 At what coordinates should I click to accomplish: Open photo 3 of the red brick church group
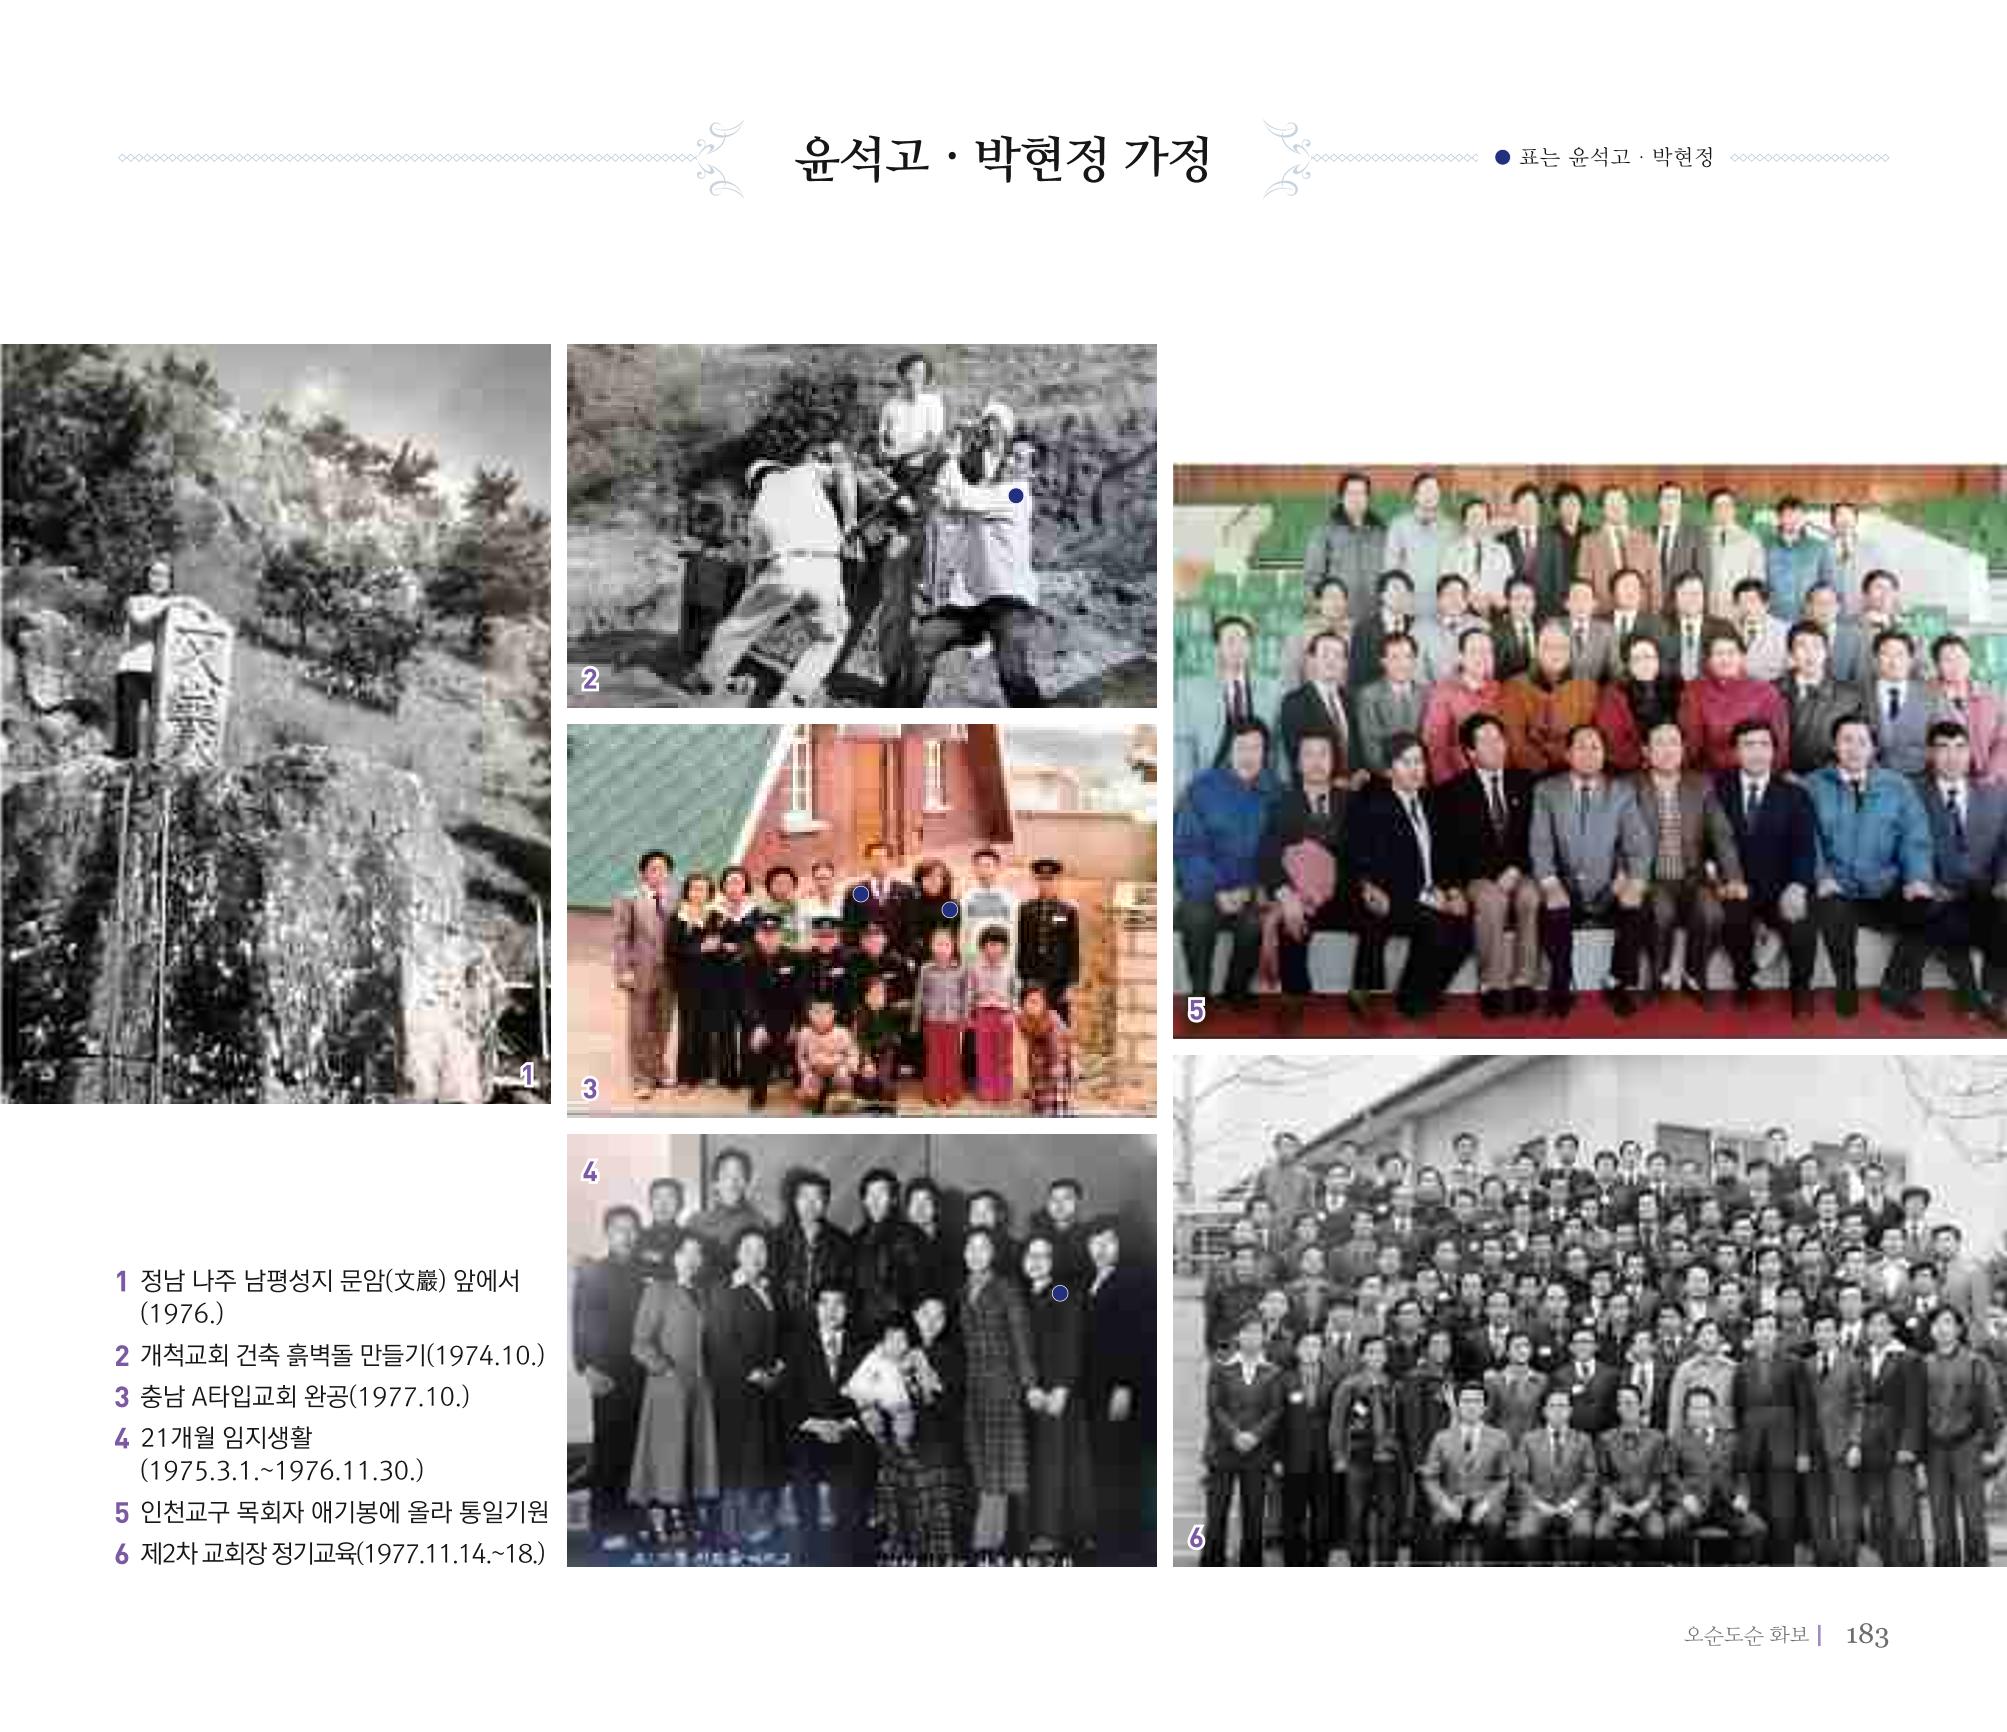click(862, 920)
